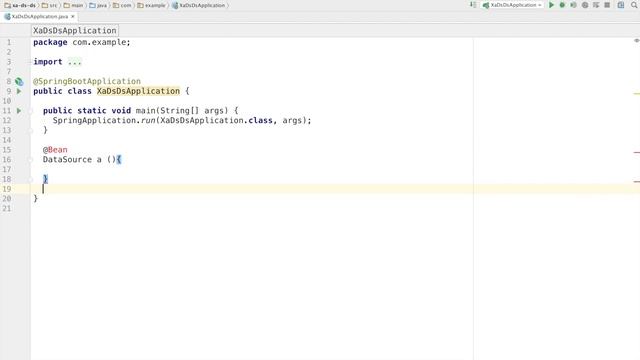
Task: Click the main method name on line 11
Action: pos(146,111)
